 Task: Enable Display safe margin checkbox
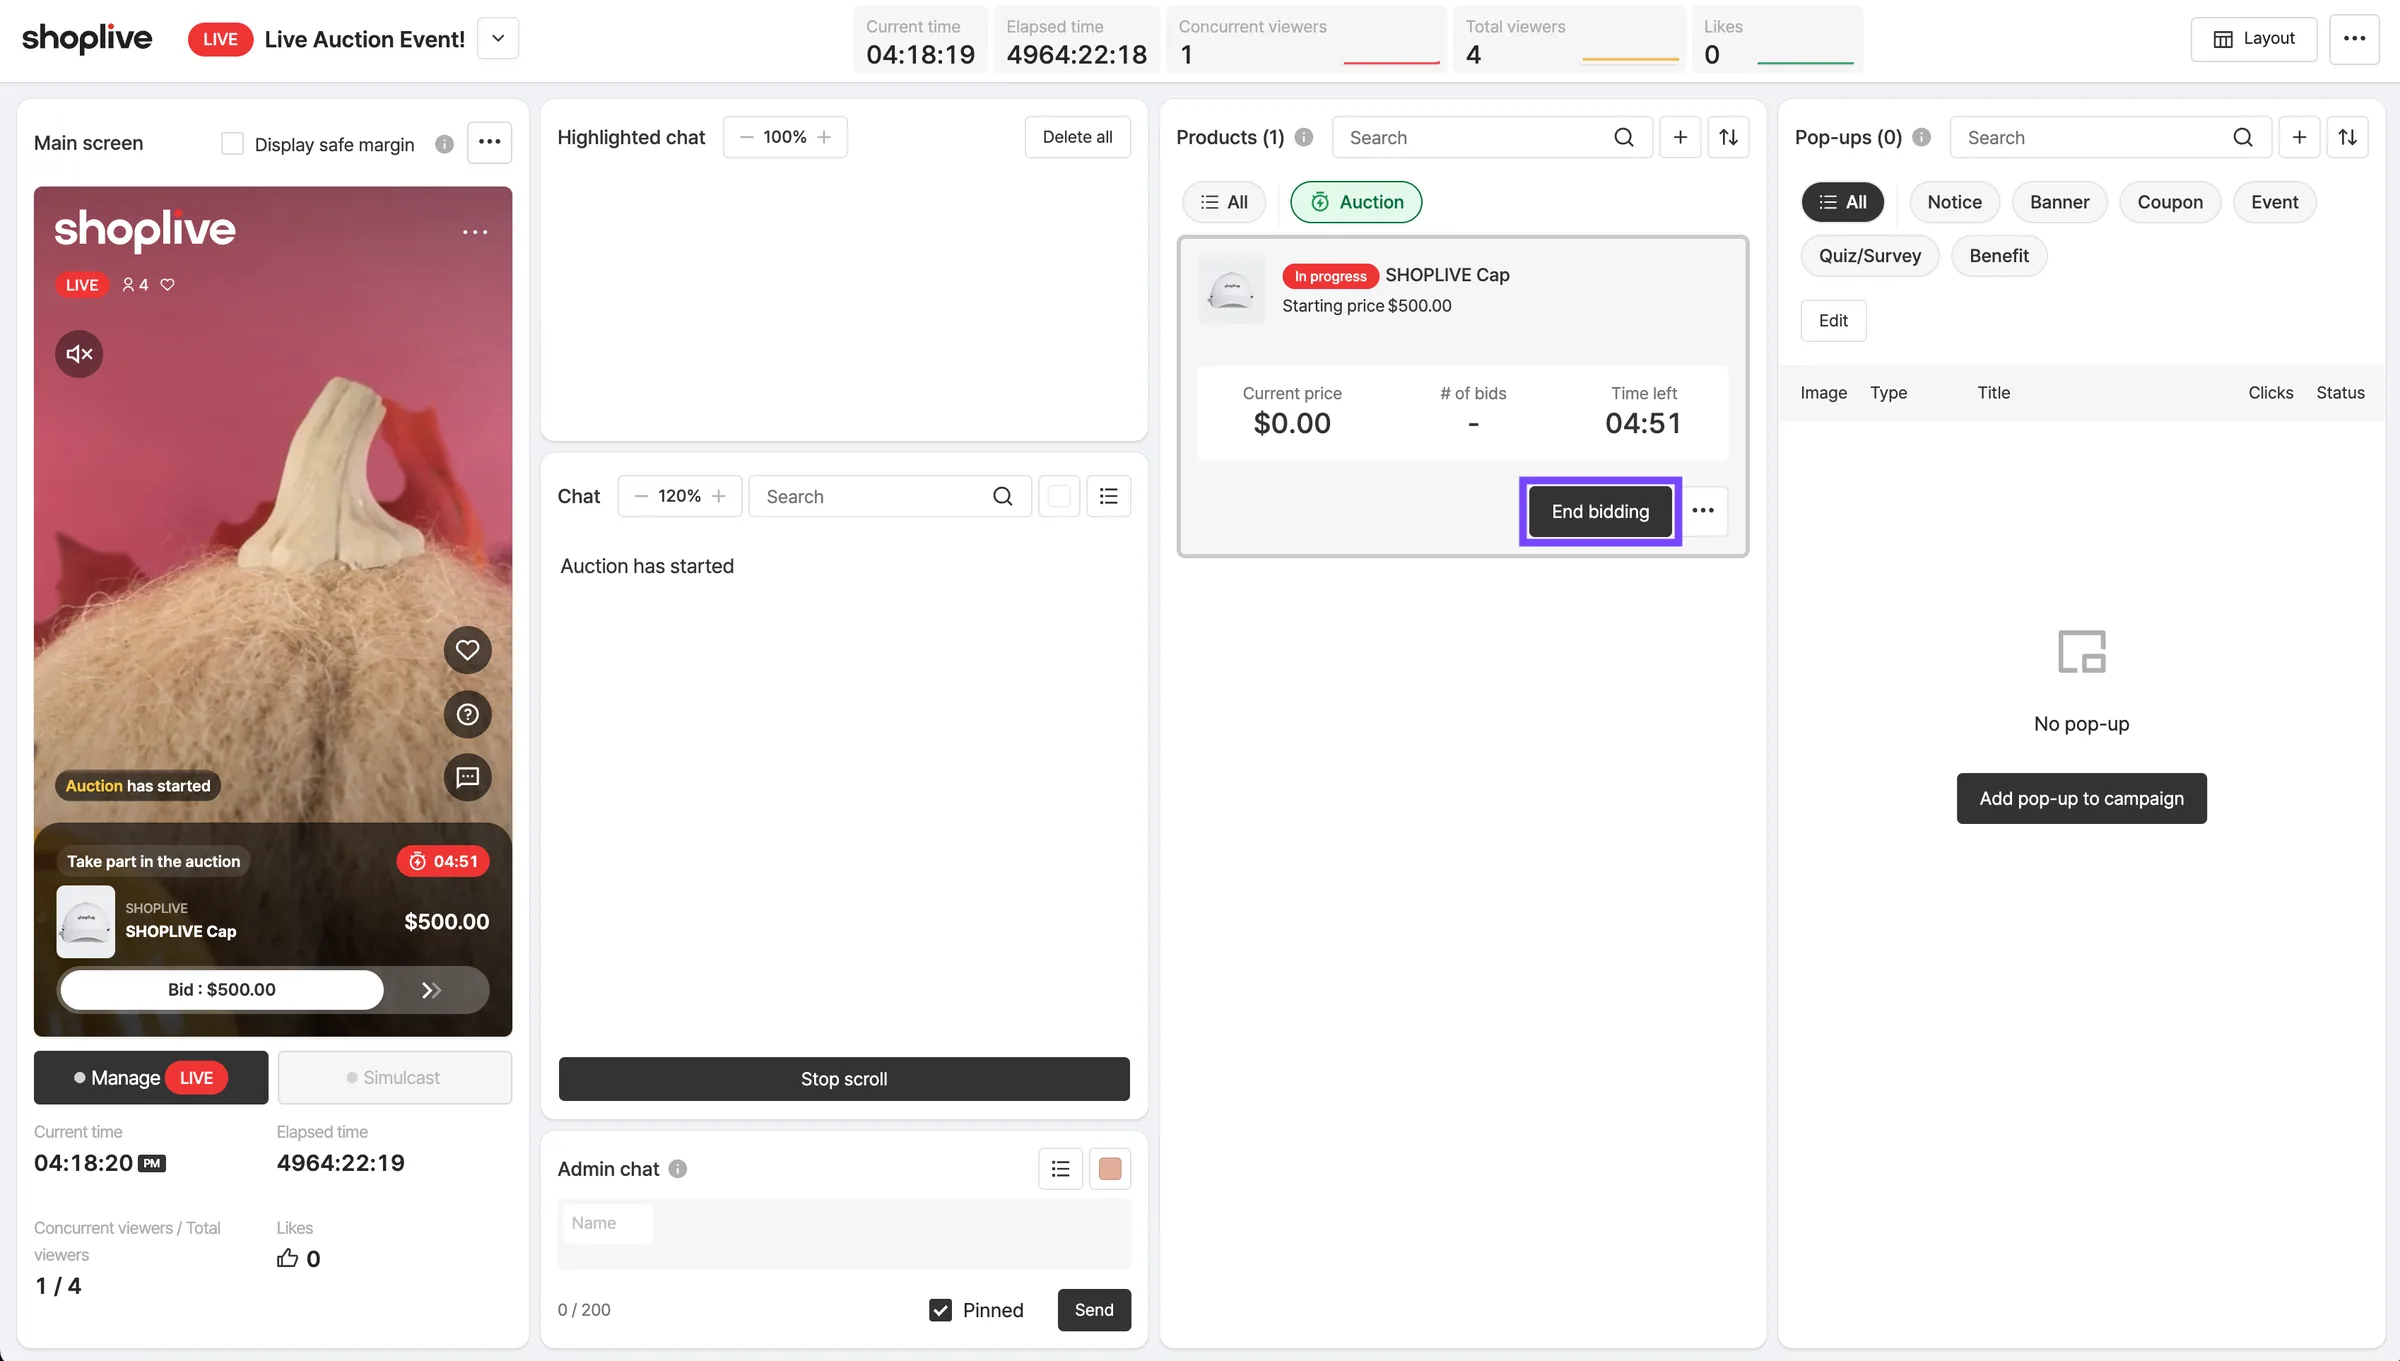tap(232, 144)
